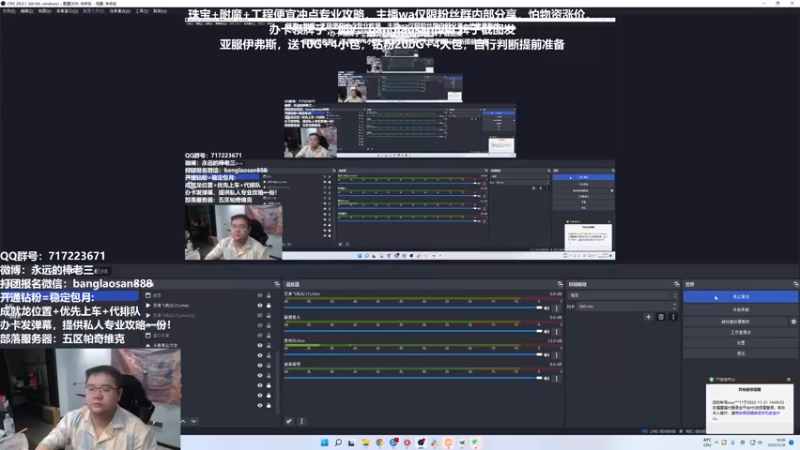The height and width of the screenshot is (450, 800).
Task: Open the 停靠窗口 (Docks) menu
Action: 67,11
